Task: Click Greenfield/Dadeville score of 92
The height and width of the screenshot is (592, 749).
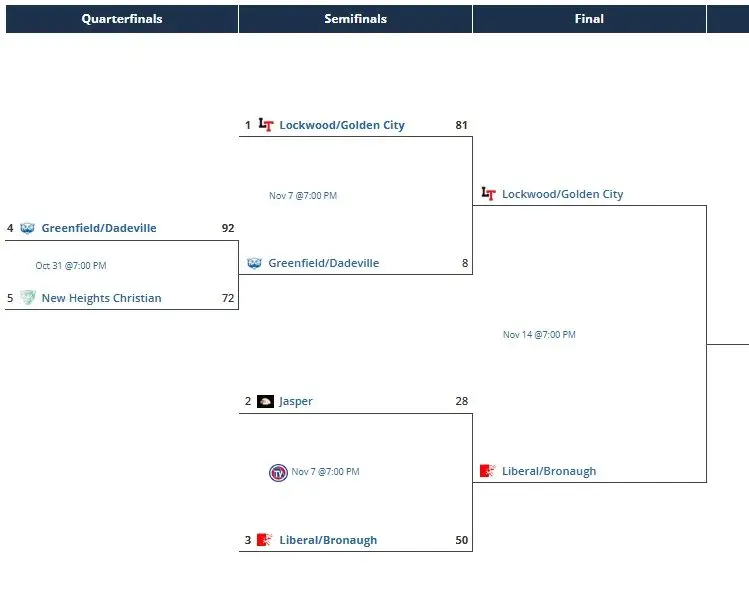Action: point(228,228)
